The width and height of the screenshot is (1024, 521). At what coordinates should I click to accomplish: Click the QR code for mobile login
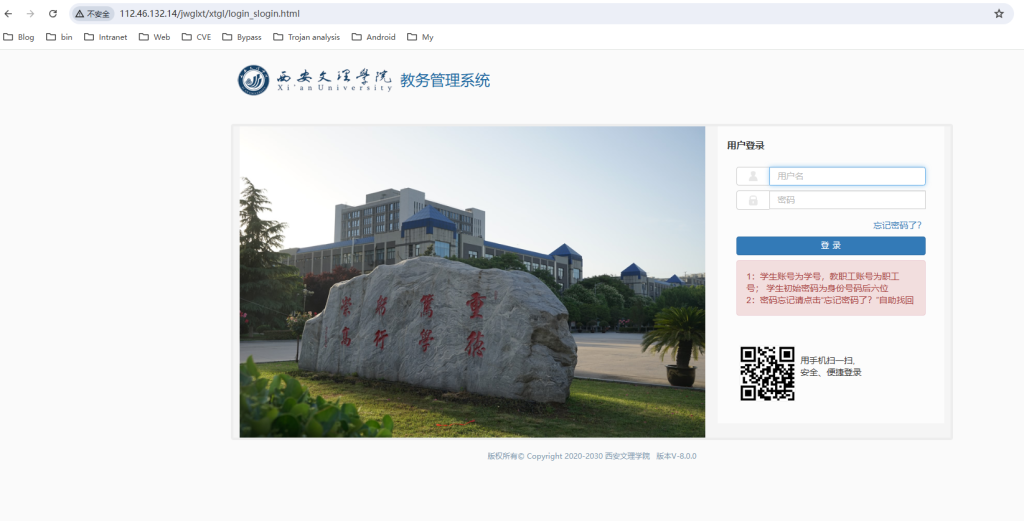pyautogui.click(x=767, y=373)
